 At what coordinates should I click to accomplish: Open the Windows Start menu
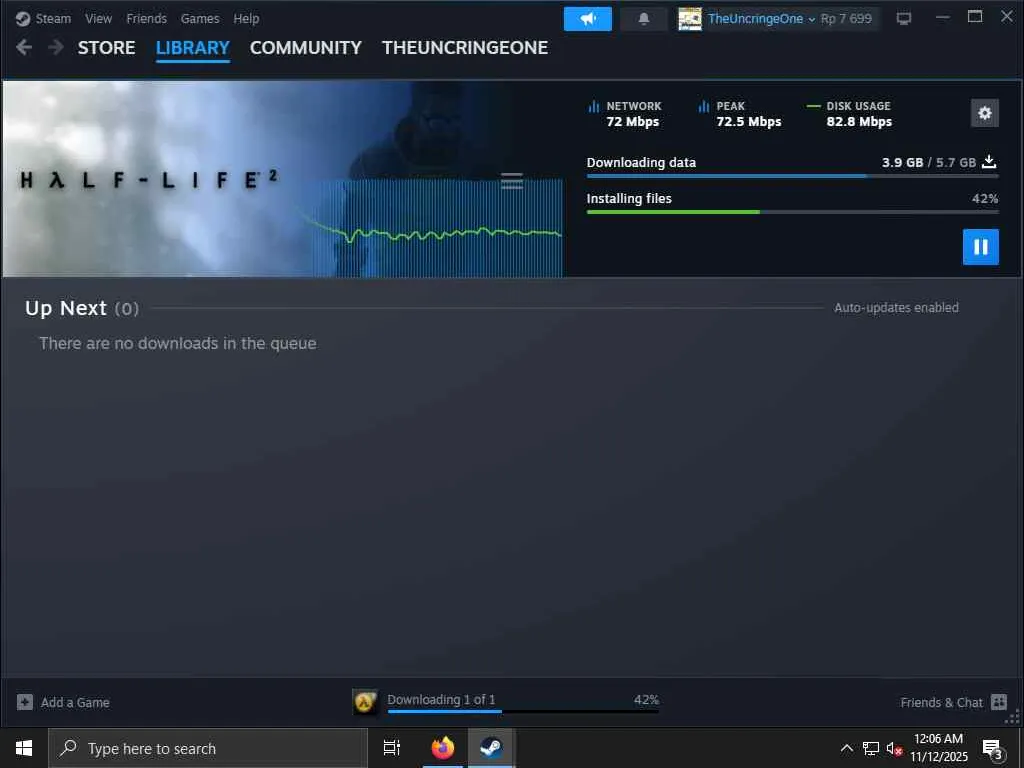coord(24,748)
